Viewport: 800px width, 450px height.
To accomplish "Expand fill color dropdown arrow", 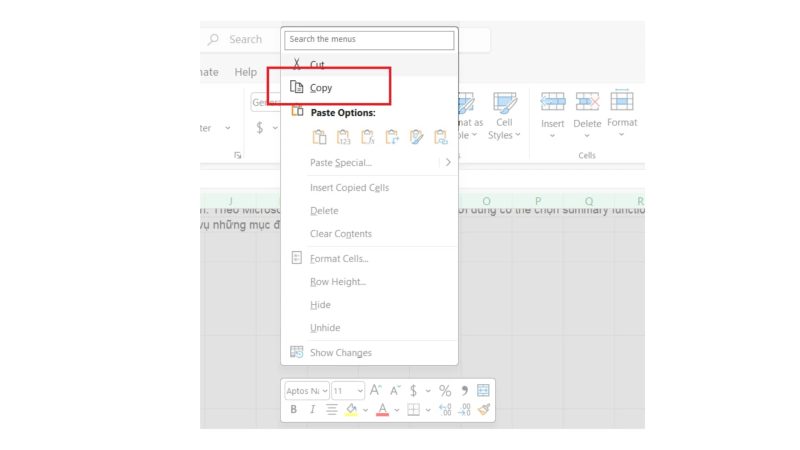I will (365, 410).
